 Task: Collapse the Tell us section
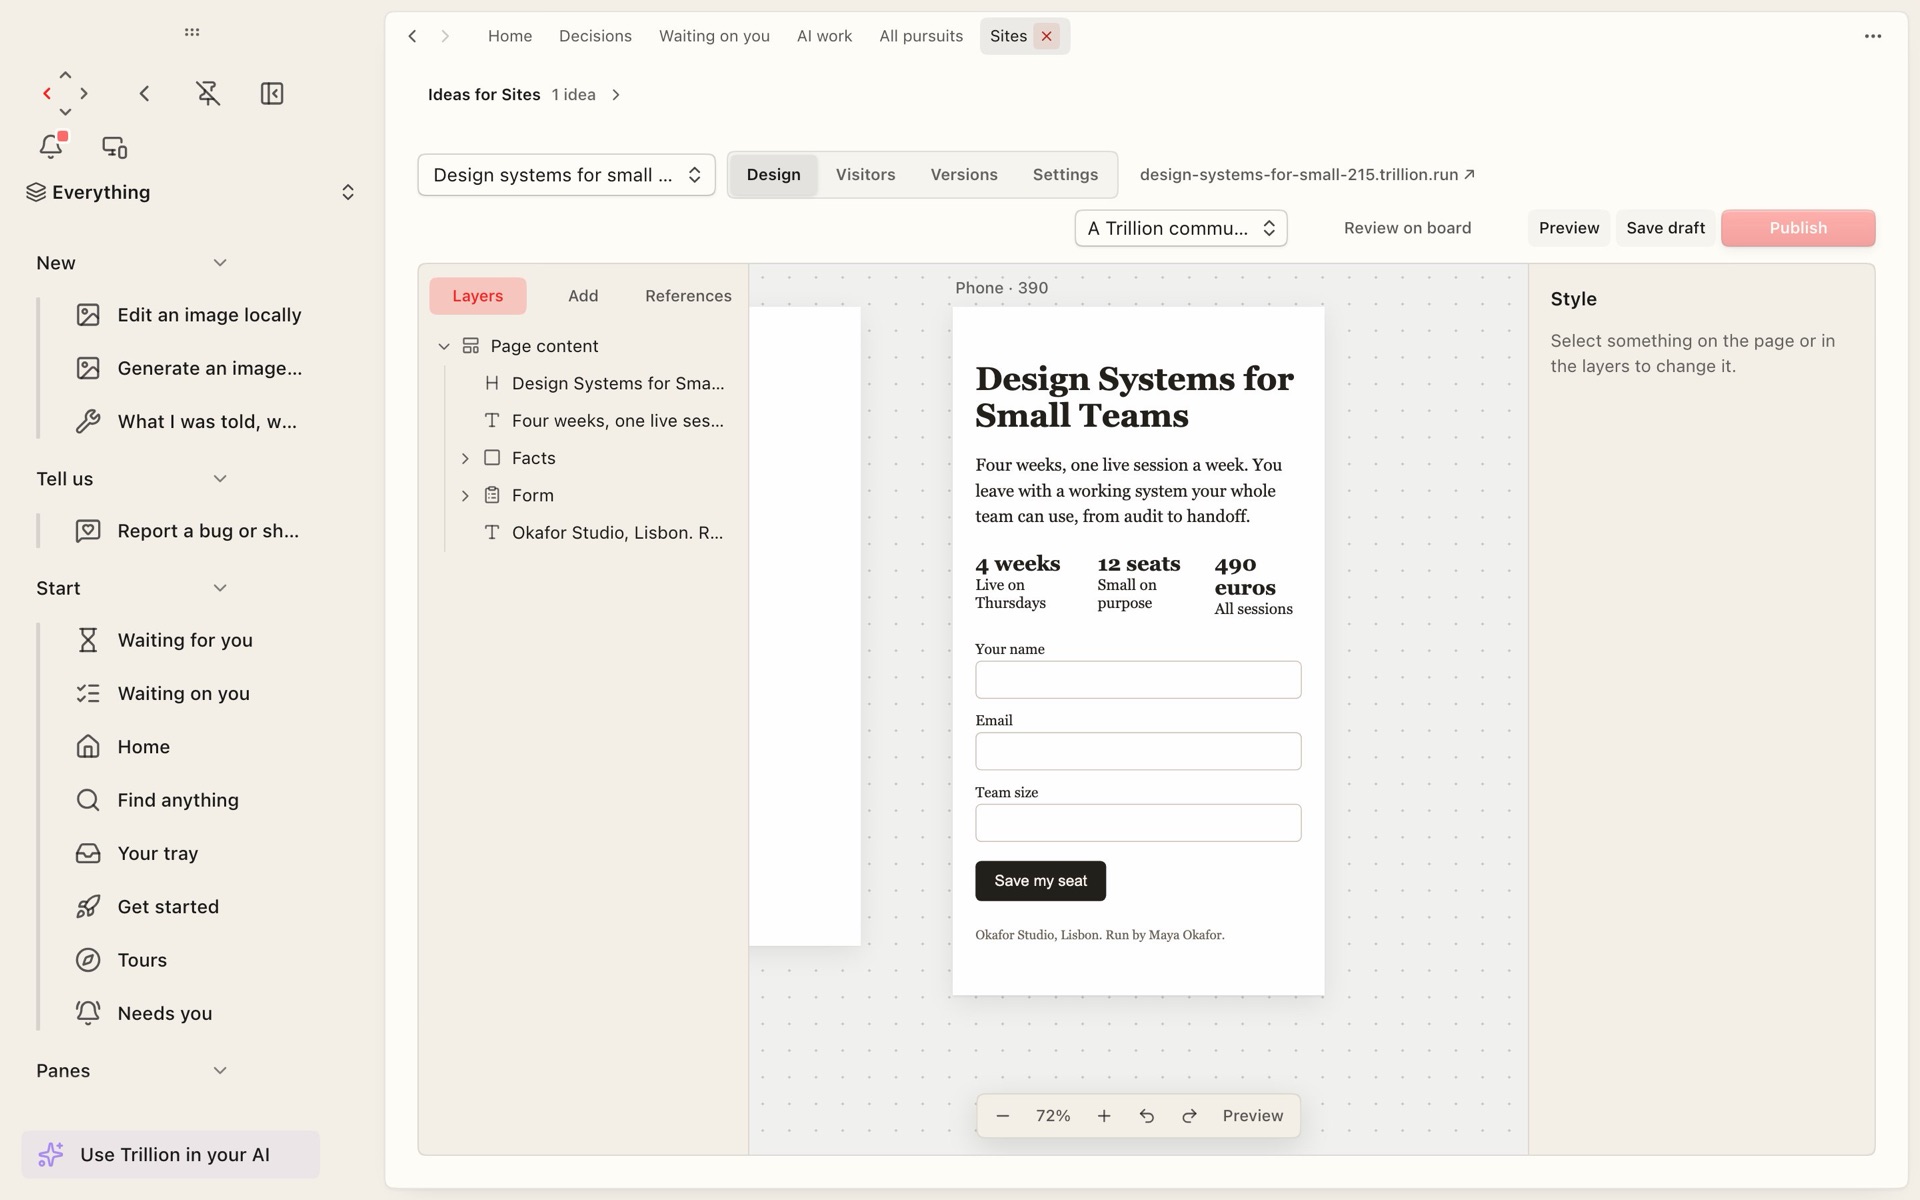[x=220, y=479]
